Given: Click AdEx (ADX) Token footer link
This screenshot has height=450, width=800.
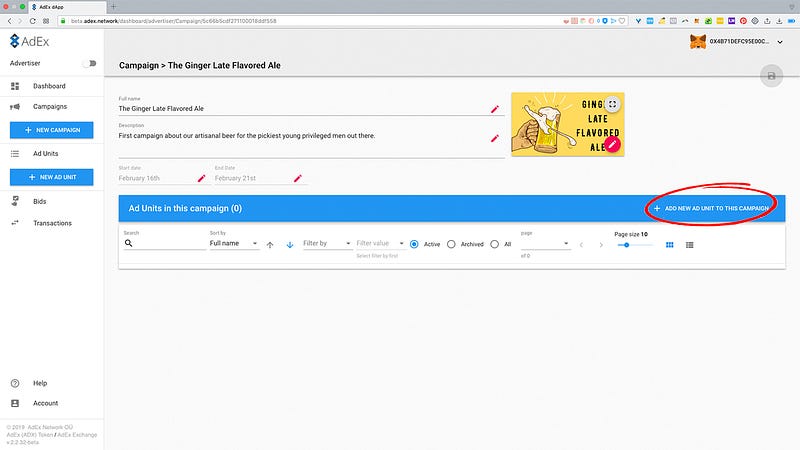Looking at the screenshot, I should [x=30, y=435].
